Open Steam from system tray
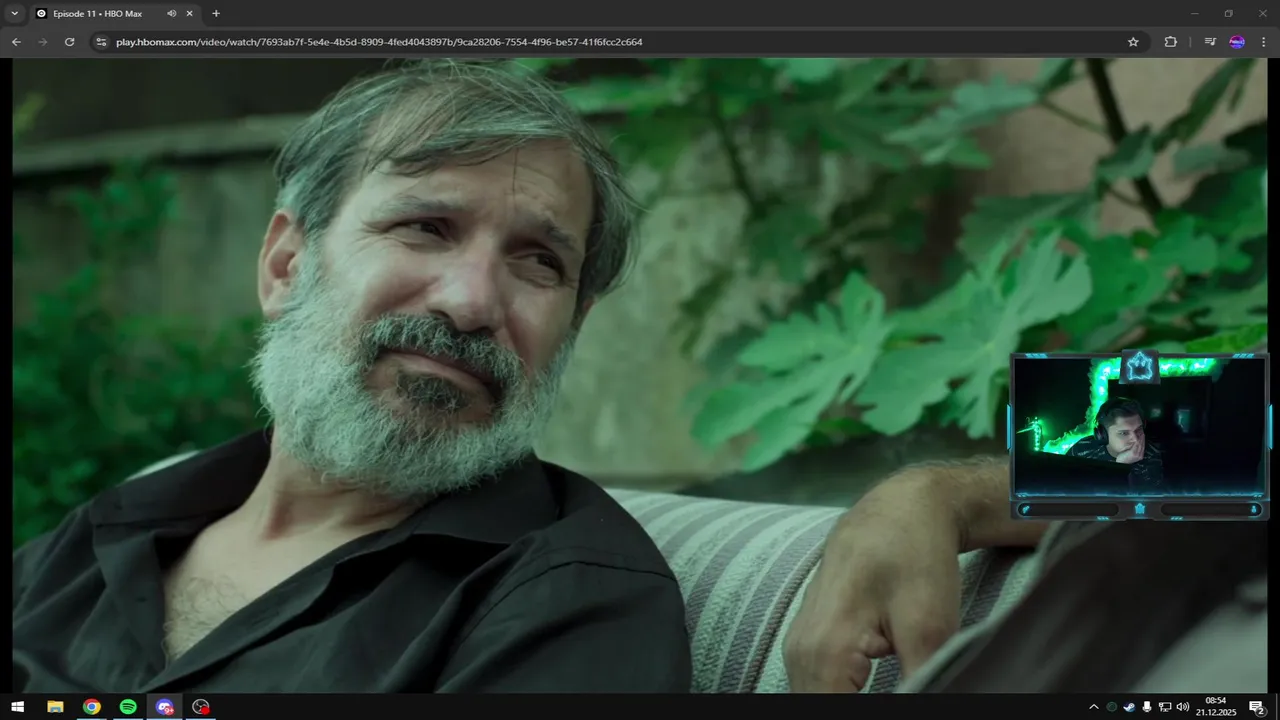Screen dimensions: 1280x720 click(x=1129, y=707)
